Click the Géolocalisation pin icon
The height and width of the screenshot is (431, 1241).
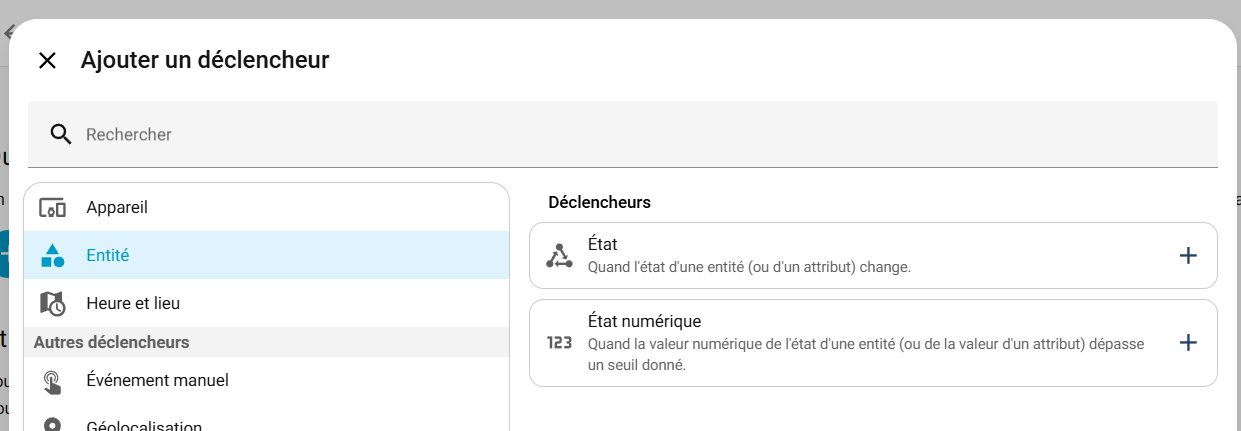tap(53, 424)
